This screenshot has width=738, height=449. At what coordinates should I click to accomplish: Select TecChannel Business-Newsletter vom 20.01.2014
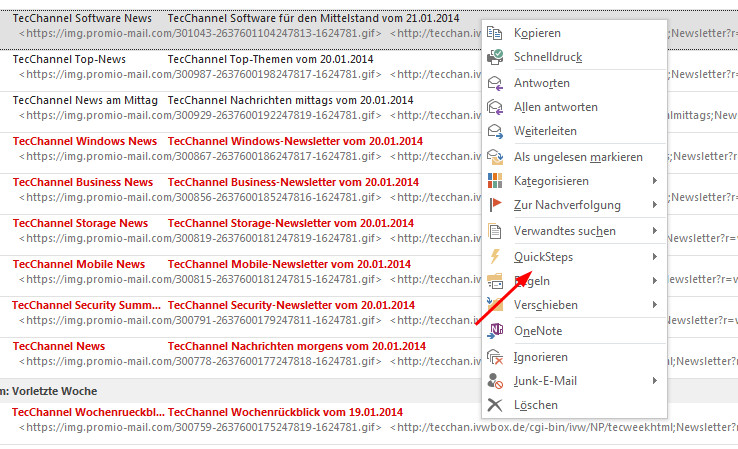pos(293,182)
